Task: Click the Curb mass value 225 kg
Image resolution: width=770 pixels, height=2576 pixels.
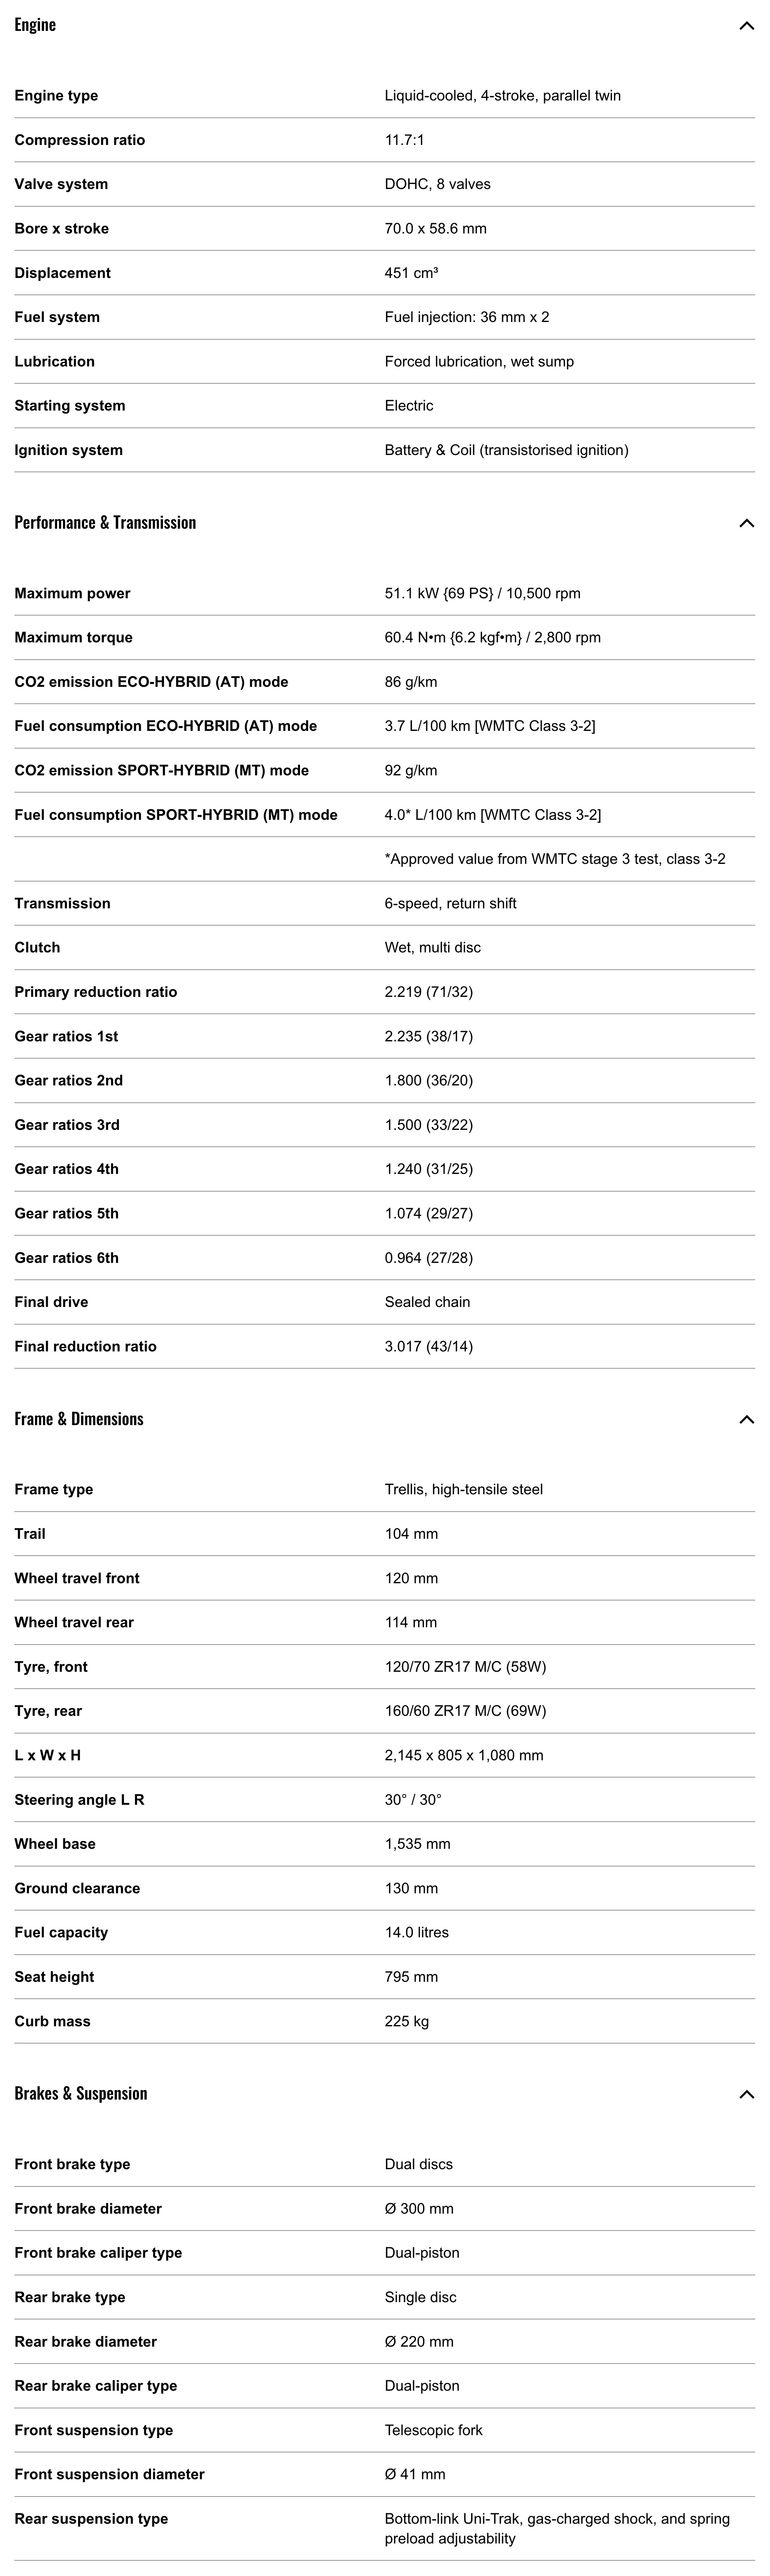Action: pyautogui.click(x=407, y=2021)
